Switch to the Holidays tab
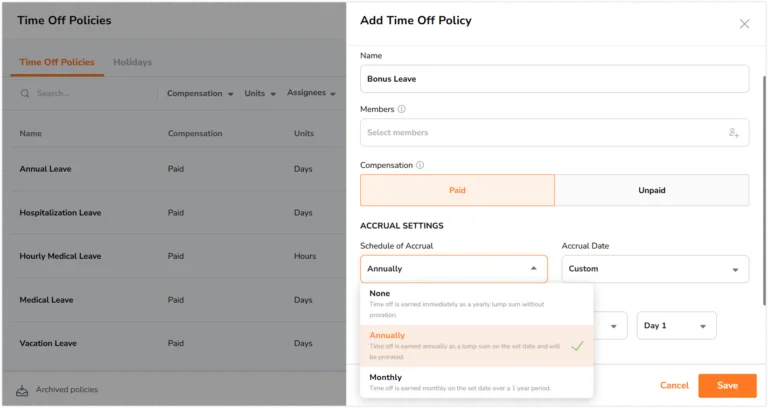The height and width of the screenshot is (408, 768). 132,62
